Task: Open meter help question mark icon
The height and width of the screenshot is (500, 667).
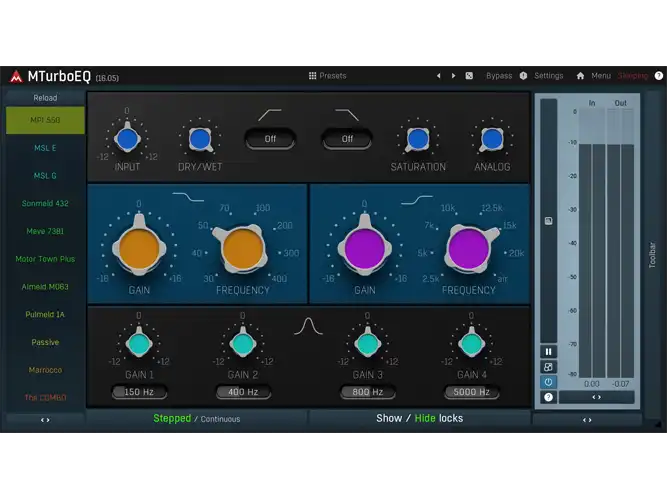Action: point(548,397)
